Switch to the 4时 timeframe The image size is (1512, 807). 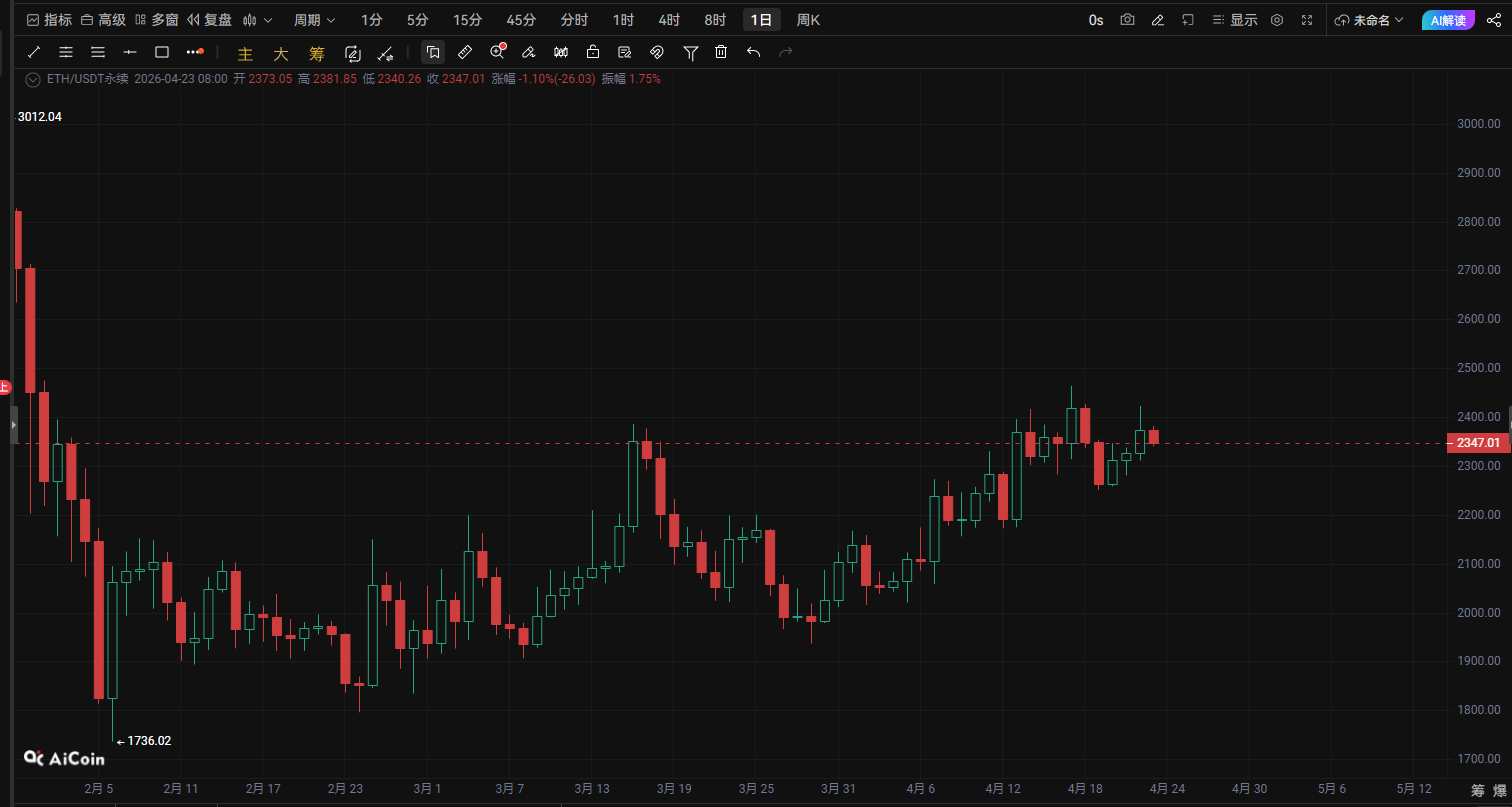pyautogui.click(x=669, y=20)
